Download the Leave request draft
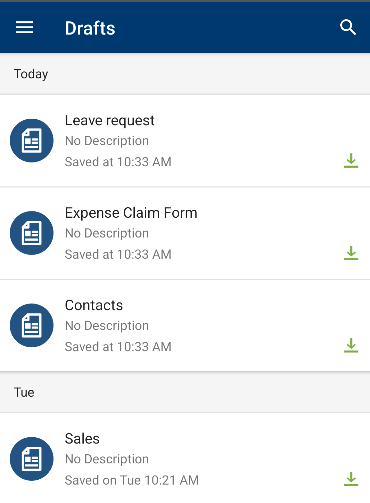Viewport: 370px width, 503px height. tap(351, 161)
